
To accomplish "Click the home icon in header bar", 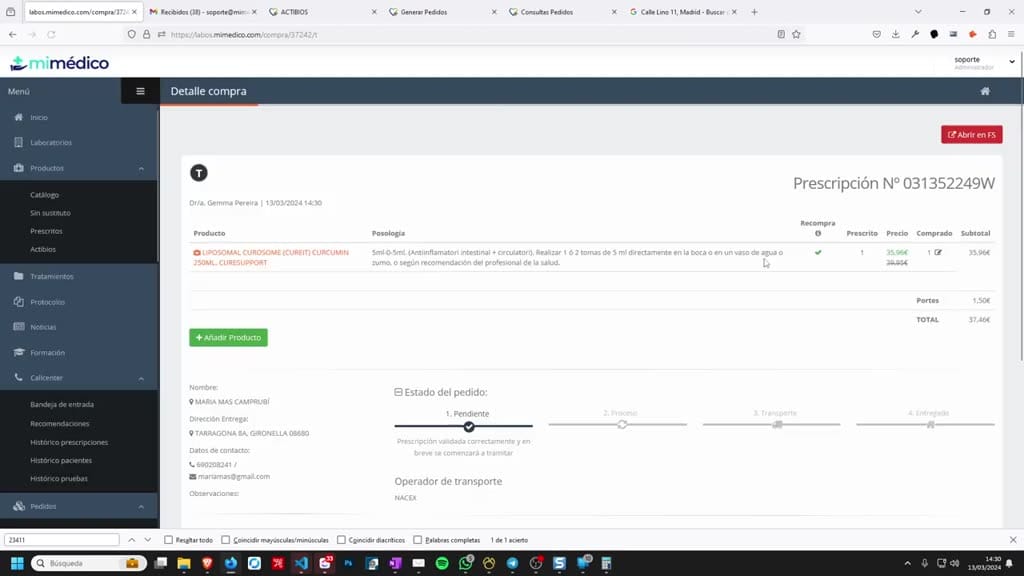I will pos(985,91).
